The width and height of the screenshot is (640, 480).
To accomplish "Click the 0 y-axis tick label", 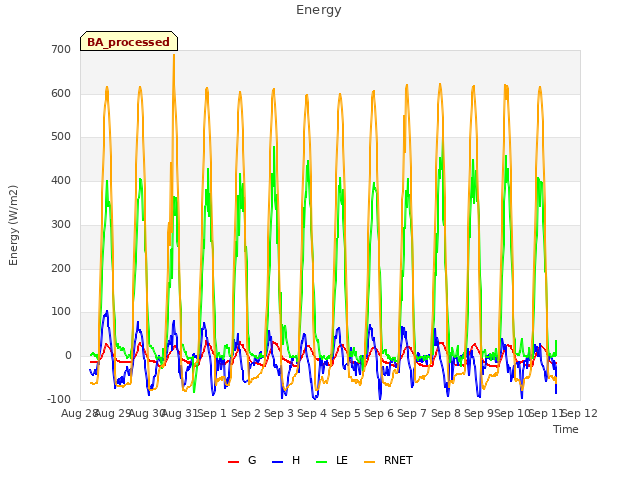I will pos(68,356).
